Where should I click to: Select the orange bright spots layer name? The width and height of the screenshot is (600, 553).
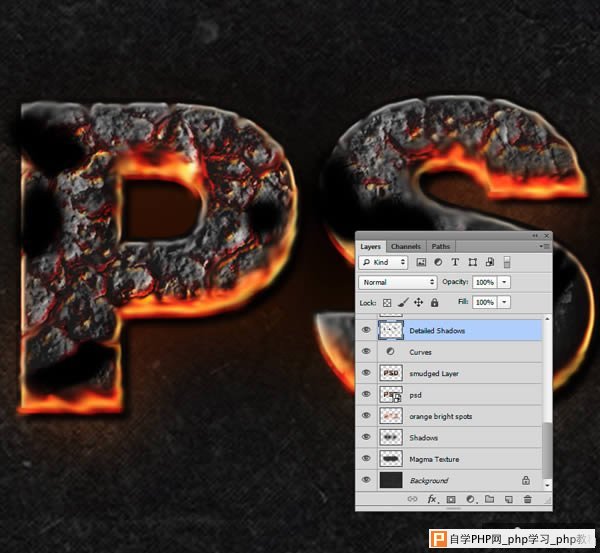point(440,416)
